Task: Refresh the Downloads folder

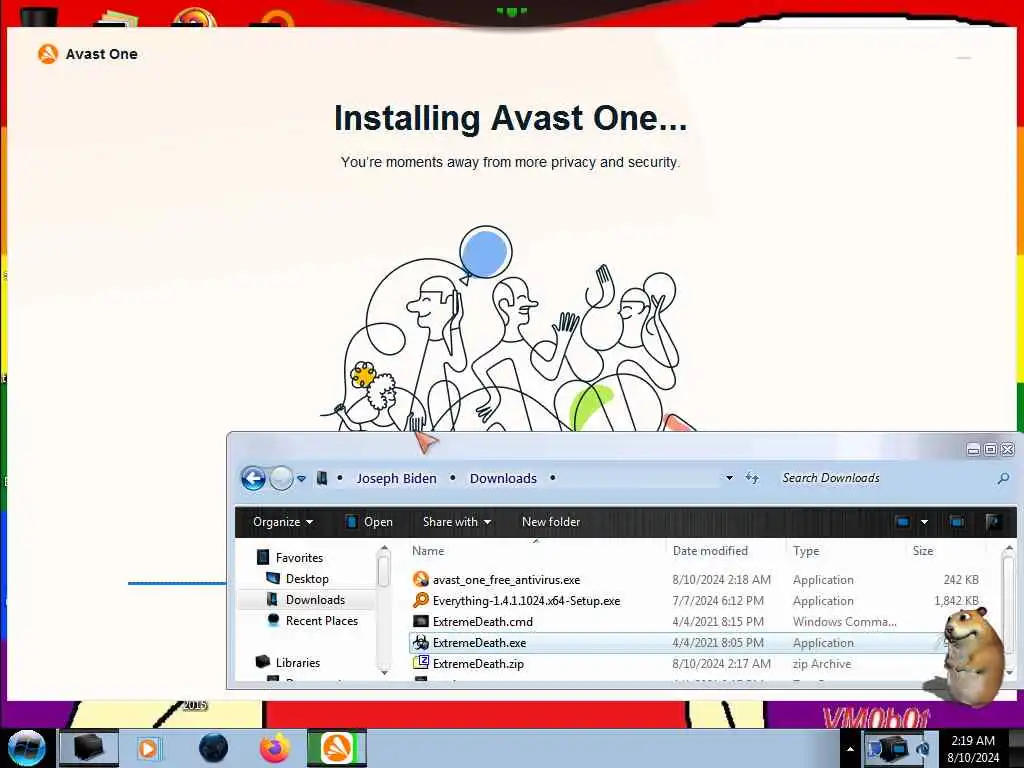Action: coord(752,478)
